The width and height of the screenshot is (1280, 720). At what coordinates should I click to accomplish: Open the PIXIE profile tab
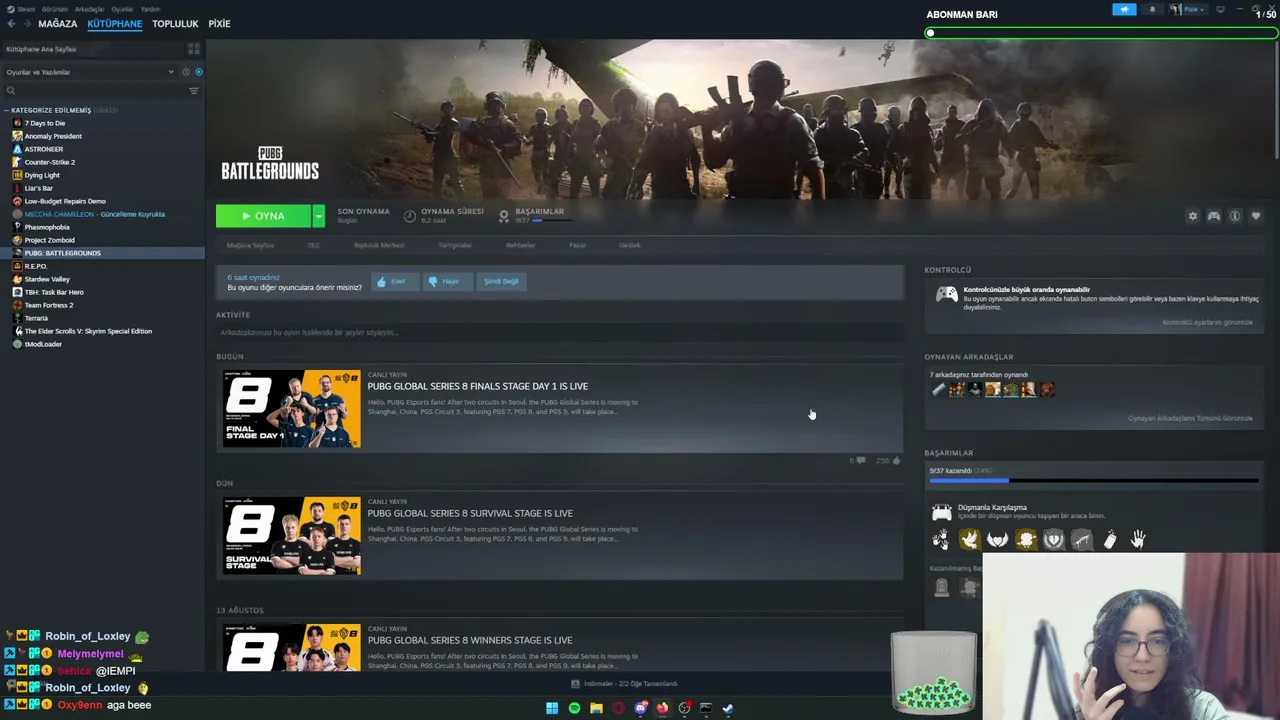tap(219, 24)
